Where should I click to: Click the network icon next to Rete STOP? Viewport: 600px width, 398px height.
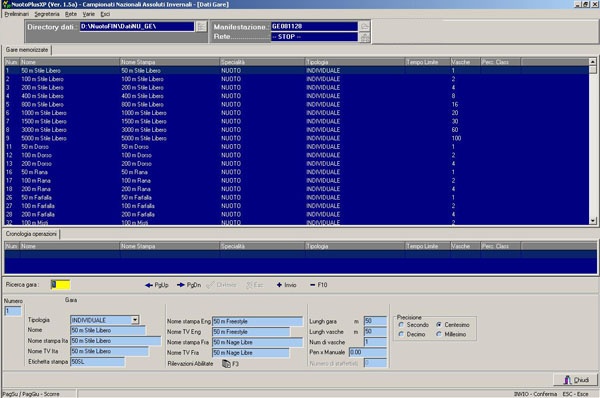pyautogui.click(x=365, y=37)
